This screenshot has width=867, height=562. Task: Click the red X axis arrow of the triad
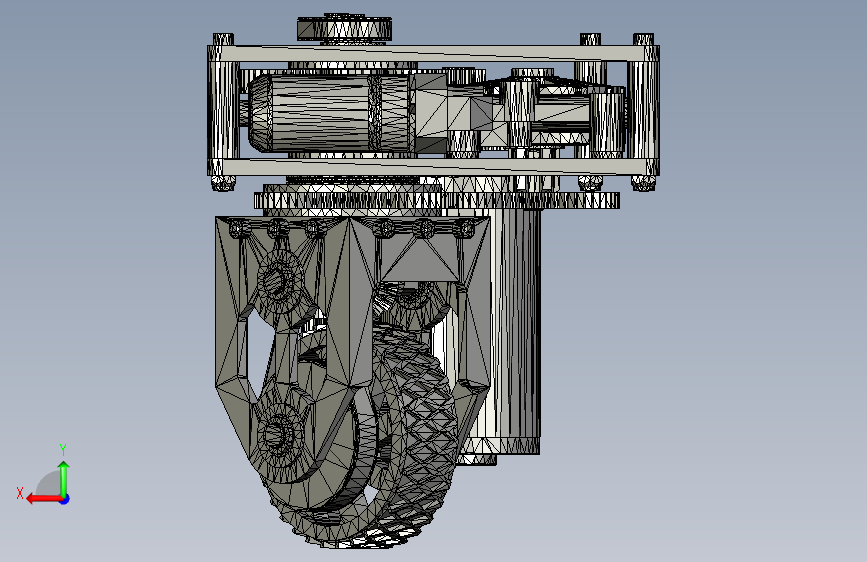click(44, 499)
